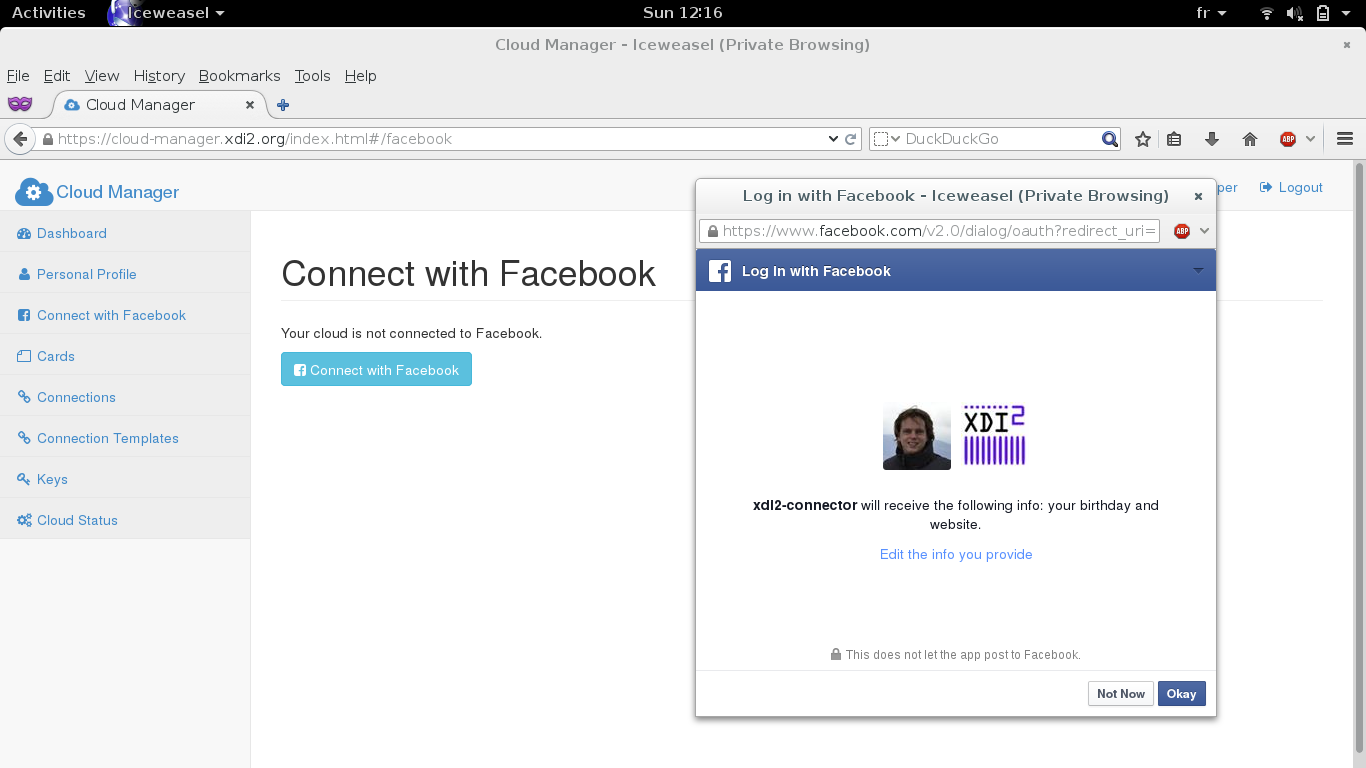Viewport: 1366px width, 768px height.
Task: Open the Help menu
Action: (x=360, y=76)
